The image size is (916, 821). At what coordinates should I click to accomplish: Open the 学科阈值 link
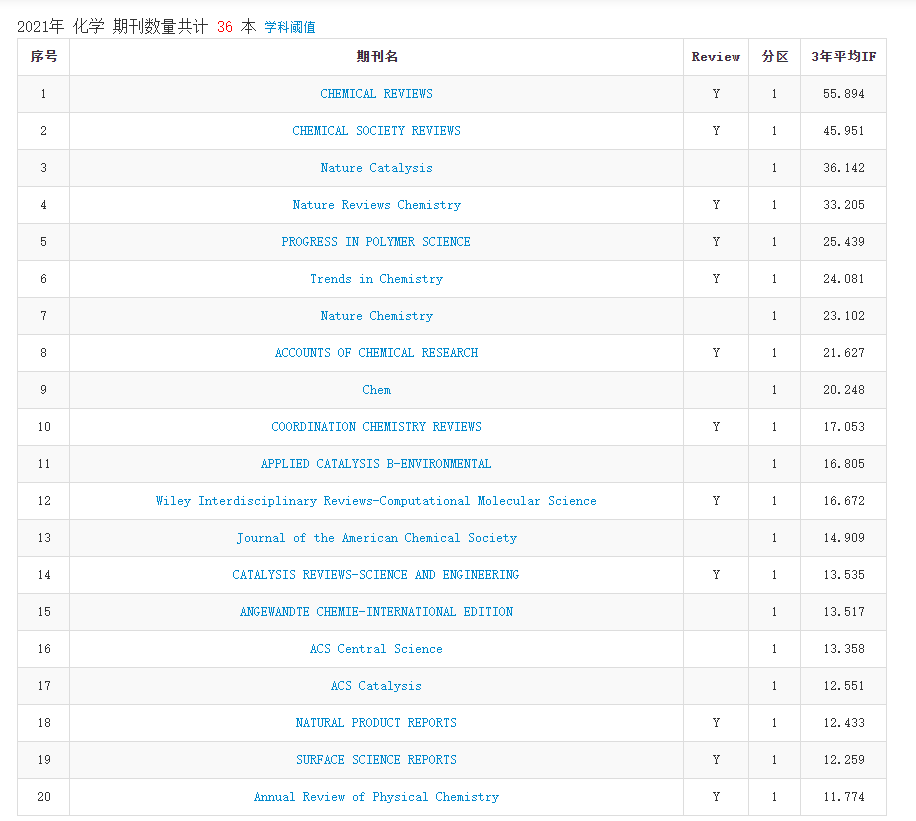pos(290,27)
